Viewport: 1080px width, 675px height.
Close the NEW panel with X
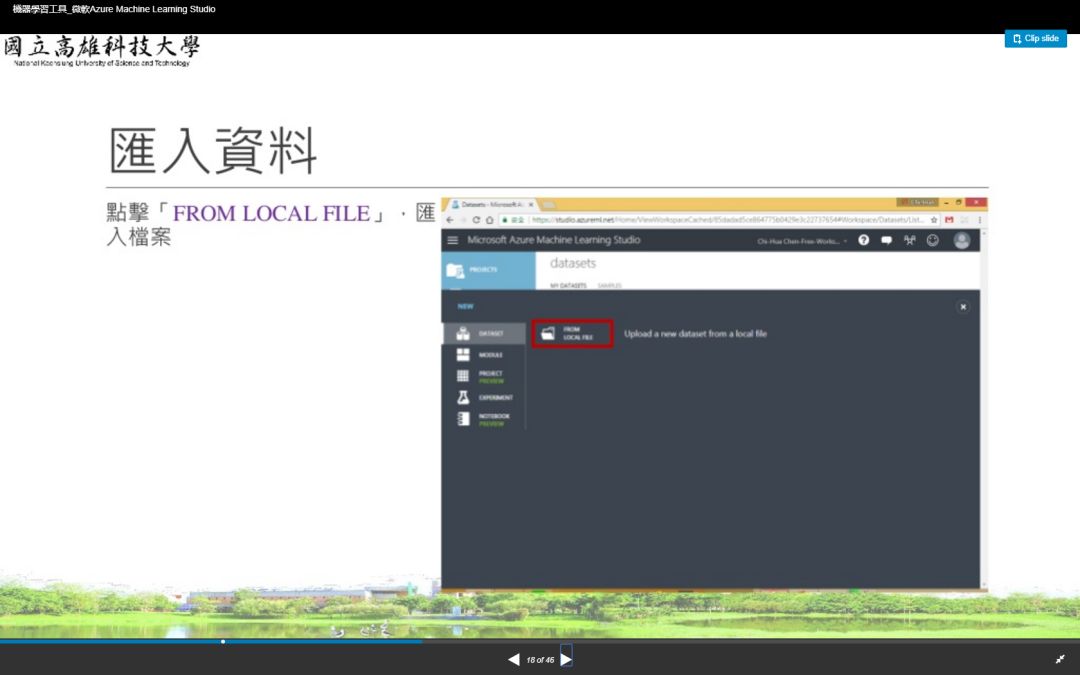point(963,307)
